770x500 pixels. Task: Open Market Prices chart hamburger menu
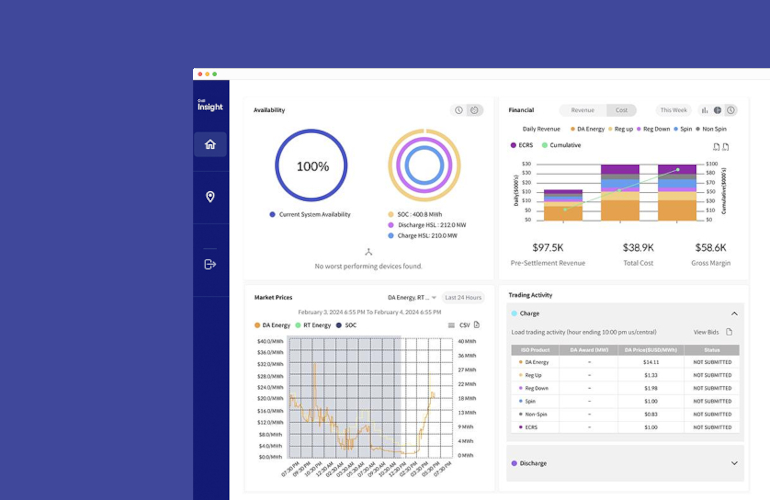(451, 325)
